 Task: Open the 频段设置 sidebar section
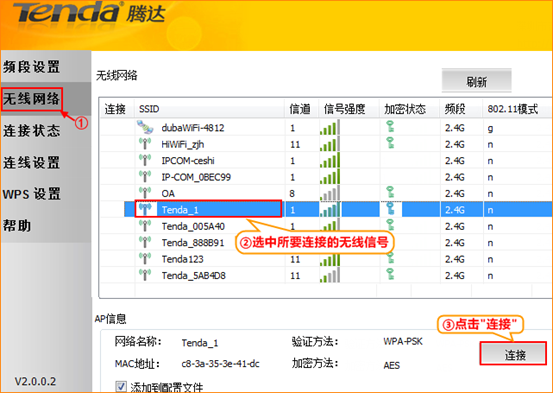pos(32,67)
